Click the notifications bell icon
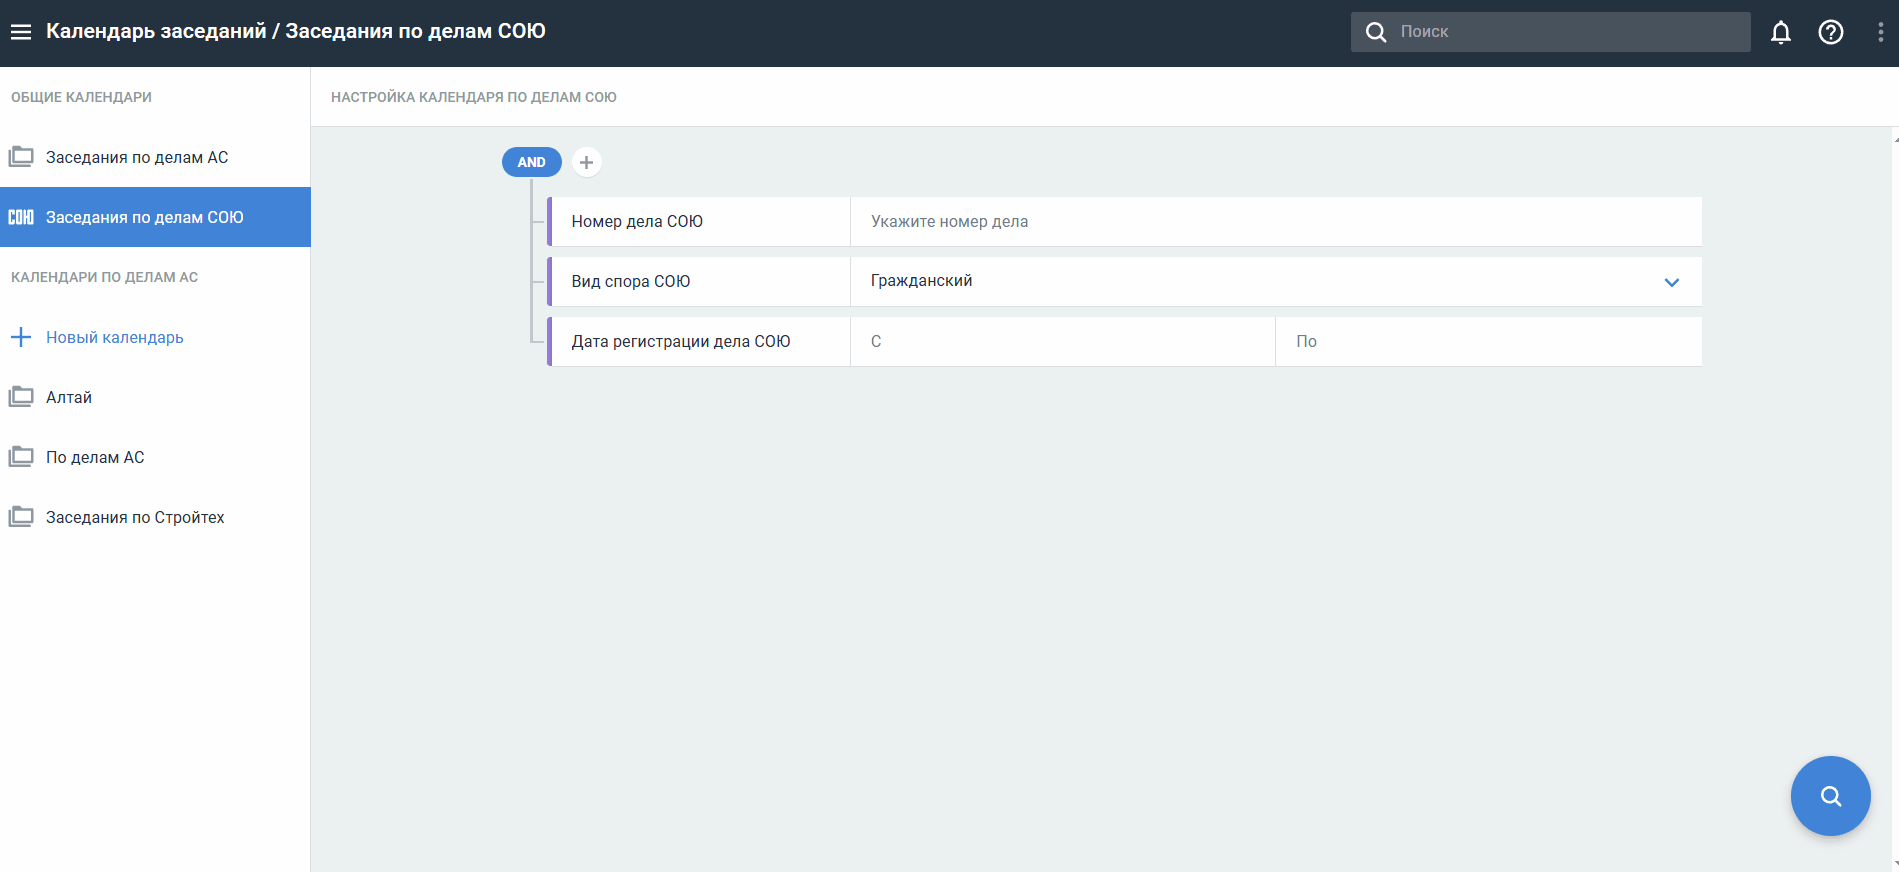Viewport: 1899px width, 872px height. (x=1780, y=32)
